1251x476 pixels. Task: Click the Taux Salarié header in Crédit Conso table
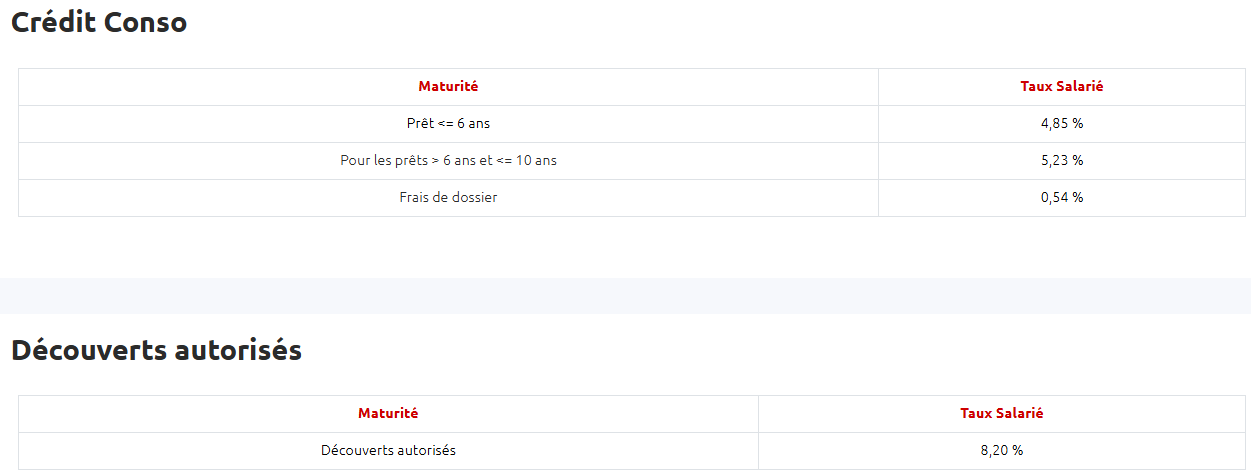pyautogui.click(x=1061, y=87)
